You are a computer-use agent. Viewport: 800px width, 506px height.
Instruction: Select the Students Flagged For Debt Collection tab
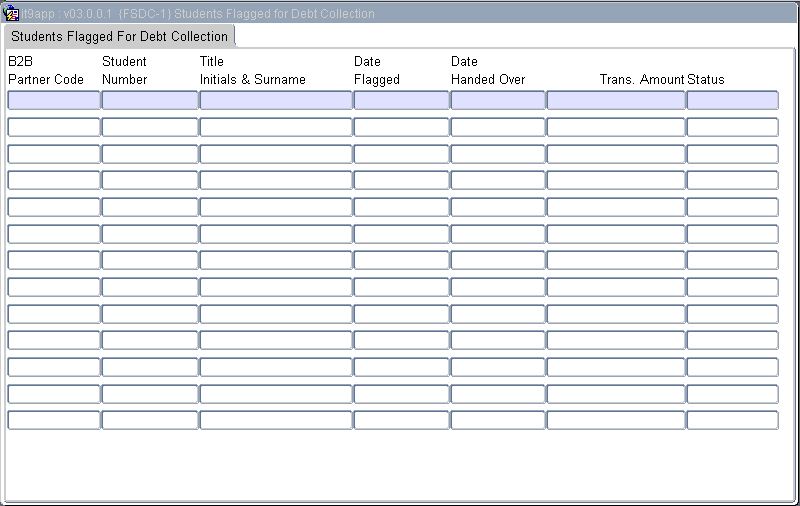pyautogui.click(x=119, y=36)
